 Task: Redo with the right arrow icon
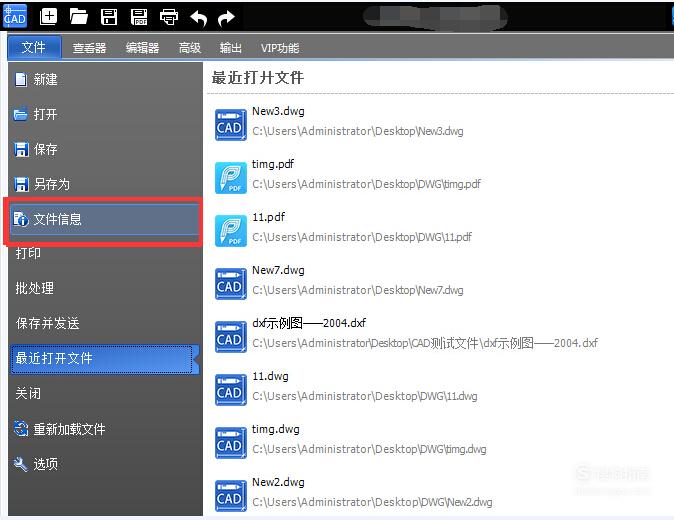(226, 18)
